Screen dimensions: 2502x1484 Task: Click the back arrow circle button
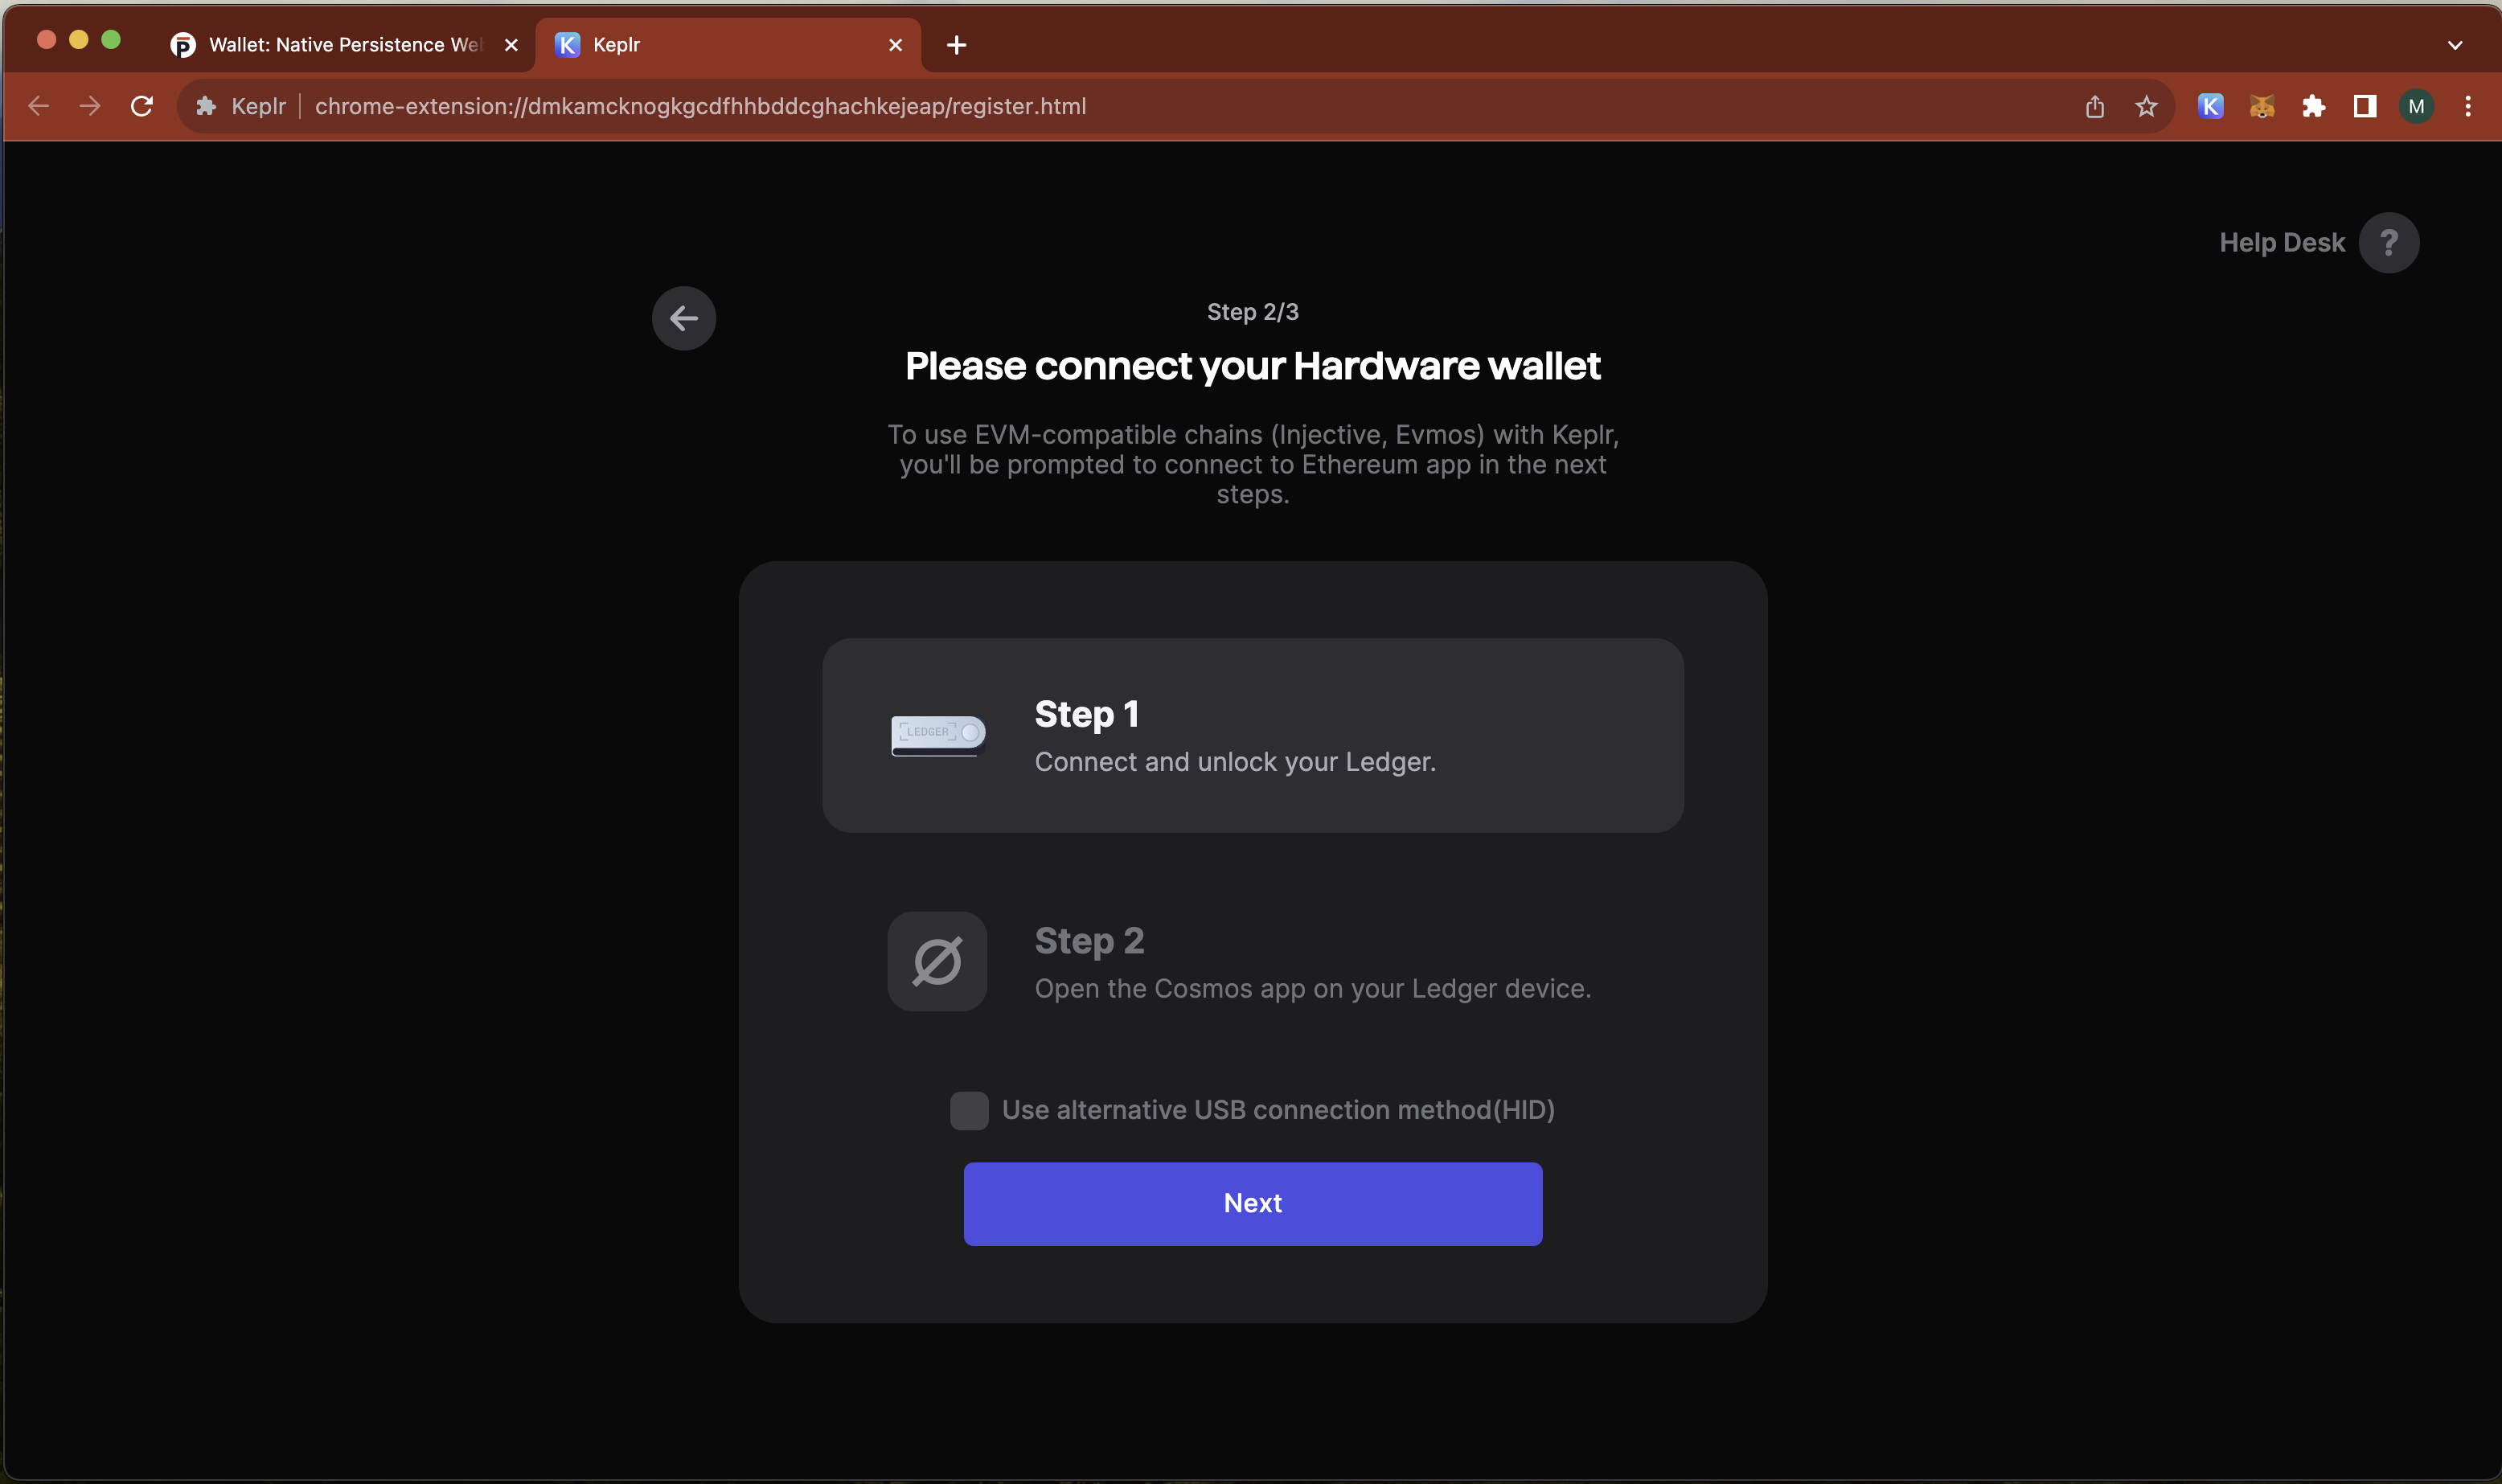[684, 318]
